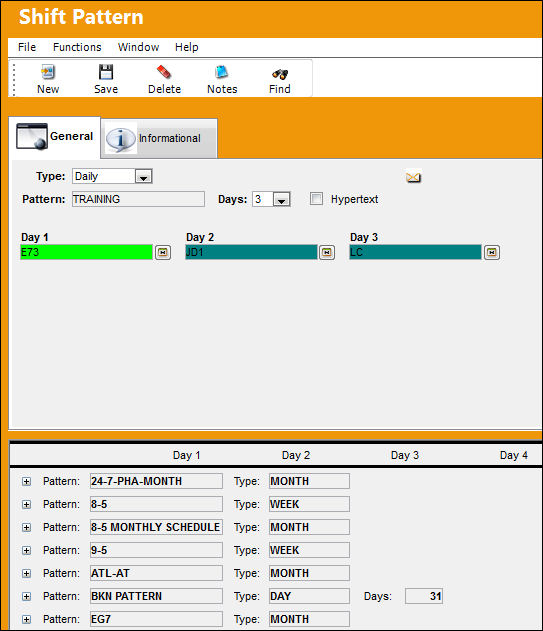Enable the Hypertext checkbox
This screenshot has width=543, height=631.
point(316,199)
